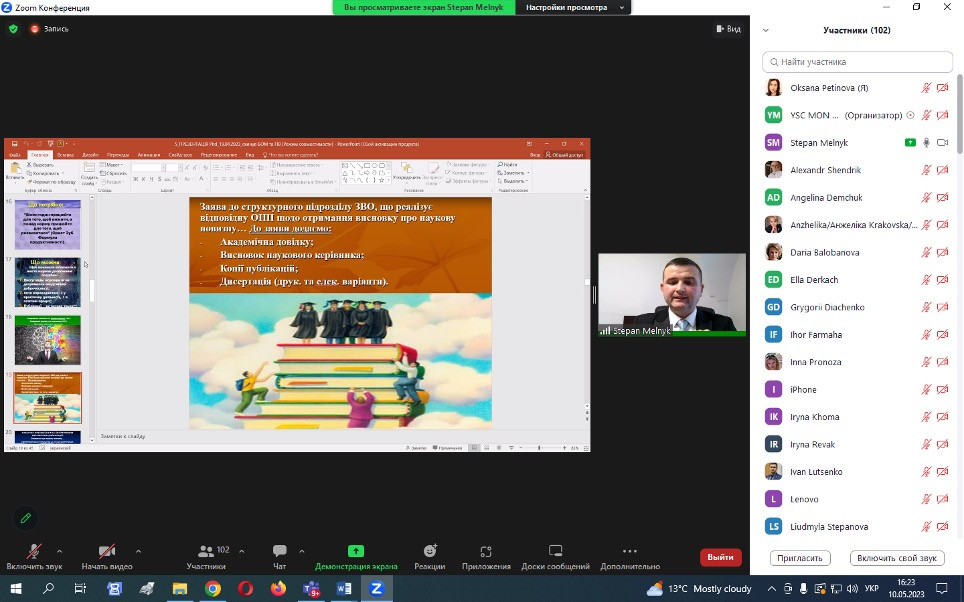
Task: Click the muted mic icon for Inna Pronoza
Action: click(926, 362)
